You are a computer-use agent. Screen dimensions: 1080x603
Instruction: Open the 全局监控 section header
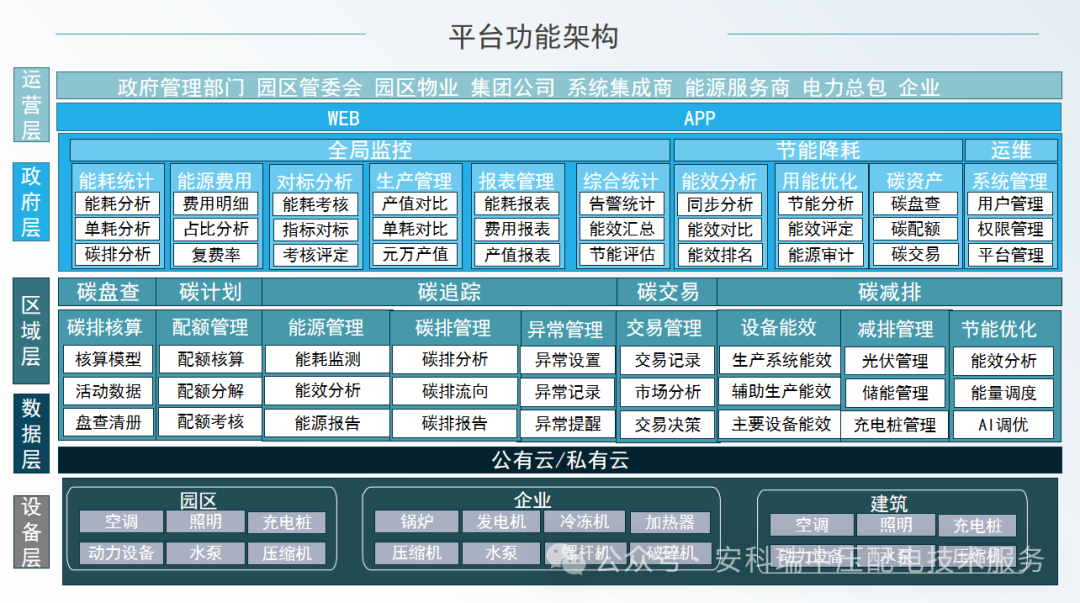tap(369, 151)
